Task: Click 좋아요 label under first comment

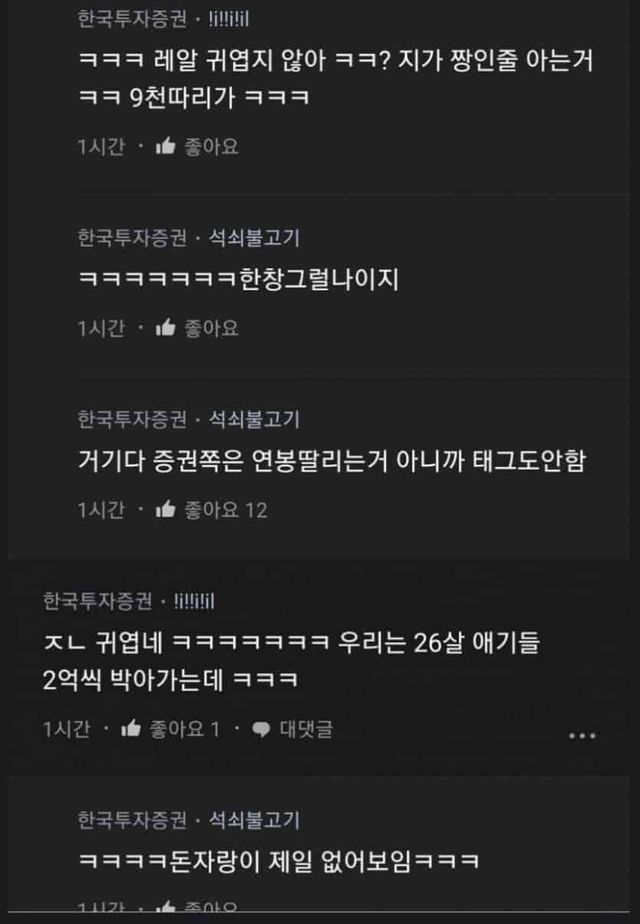Action: [x=211, y=146]
